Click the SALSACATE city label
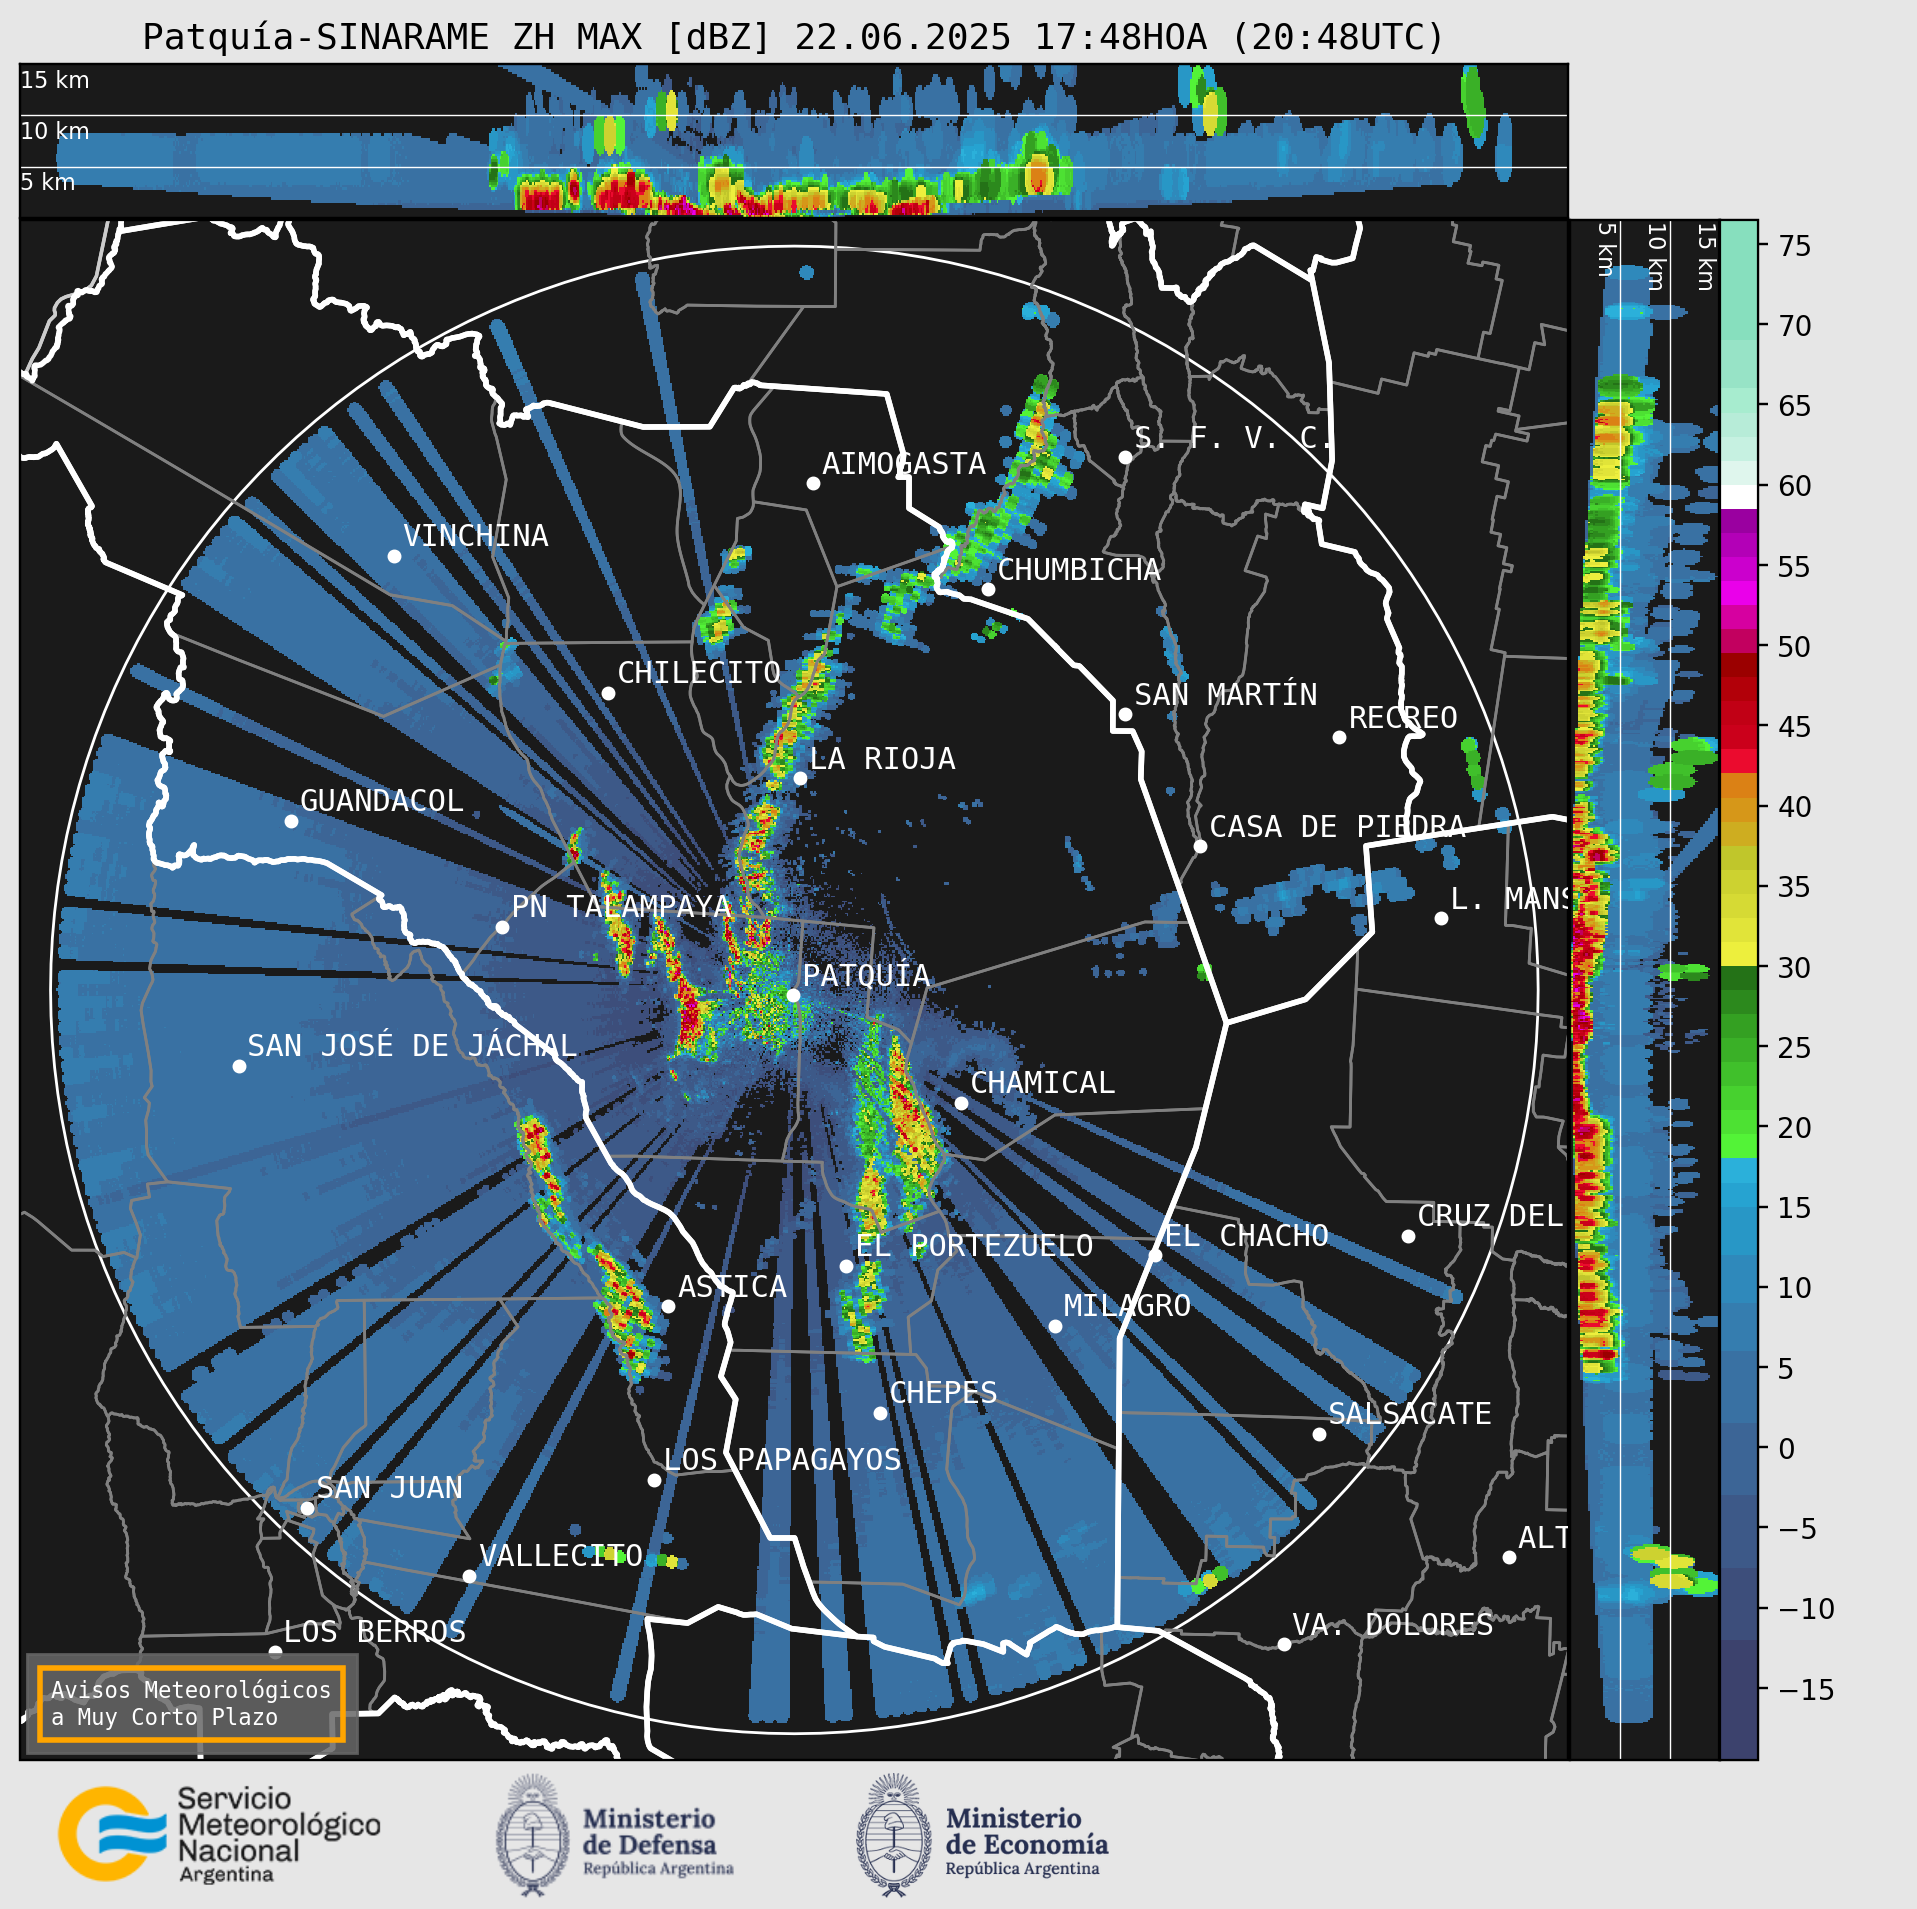 tap(1410, 1414)
